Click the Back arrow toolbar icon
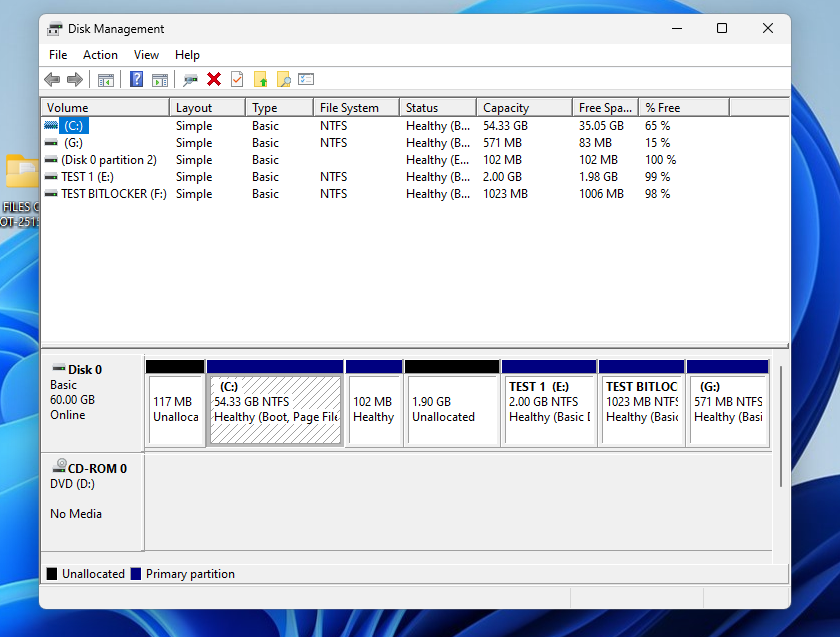Viewport: 840px width, 637px height. pyautogui.click(x=52, y=80)
